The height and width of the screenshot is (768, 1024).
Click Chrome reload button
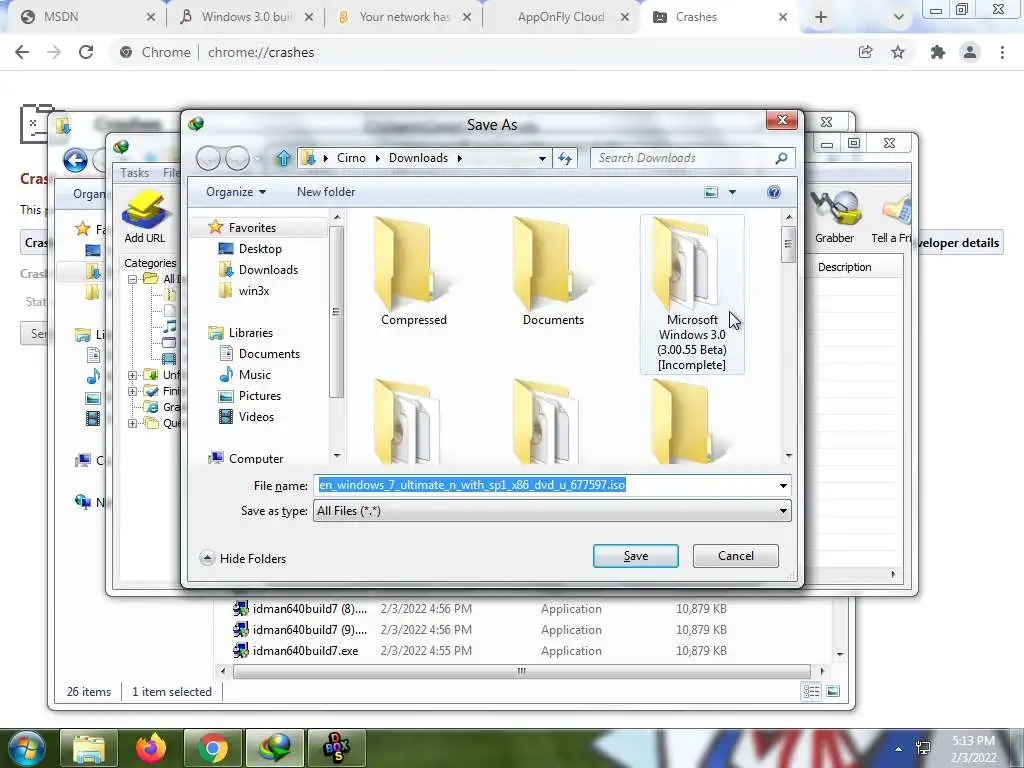pos(86,52)
